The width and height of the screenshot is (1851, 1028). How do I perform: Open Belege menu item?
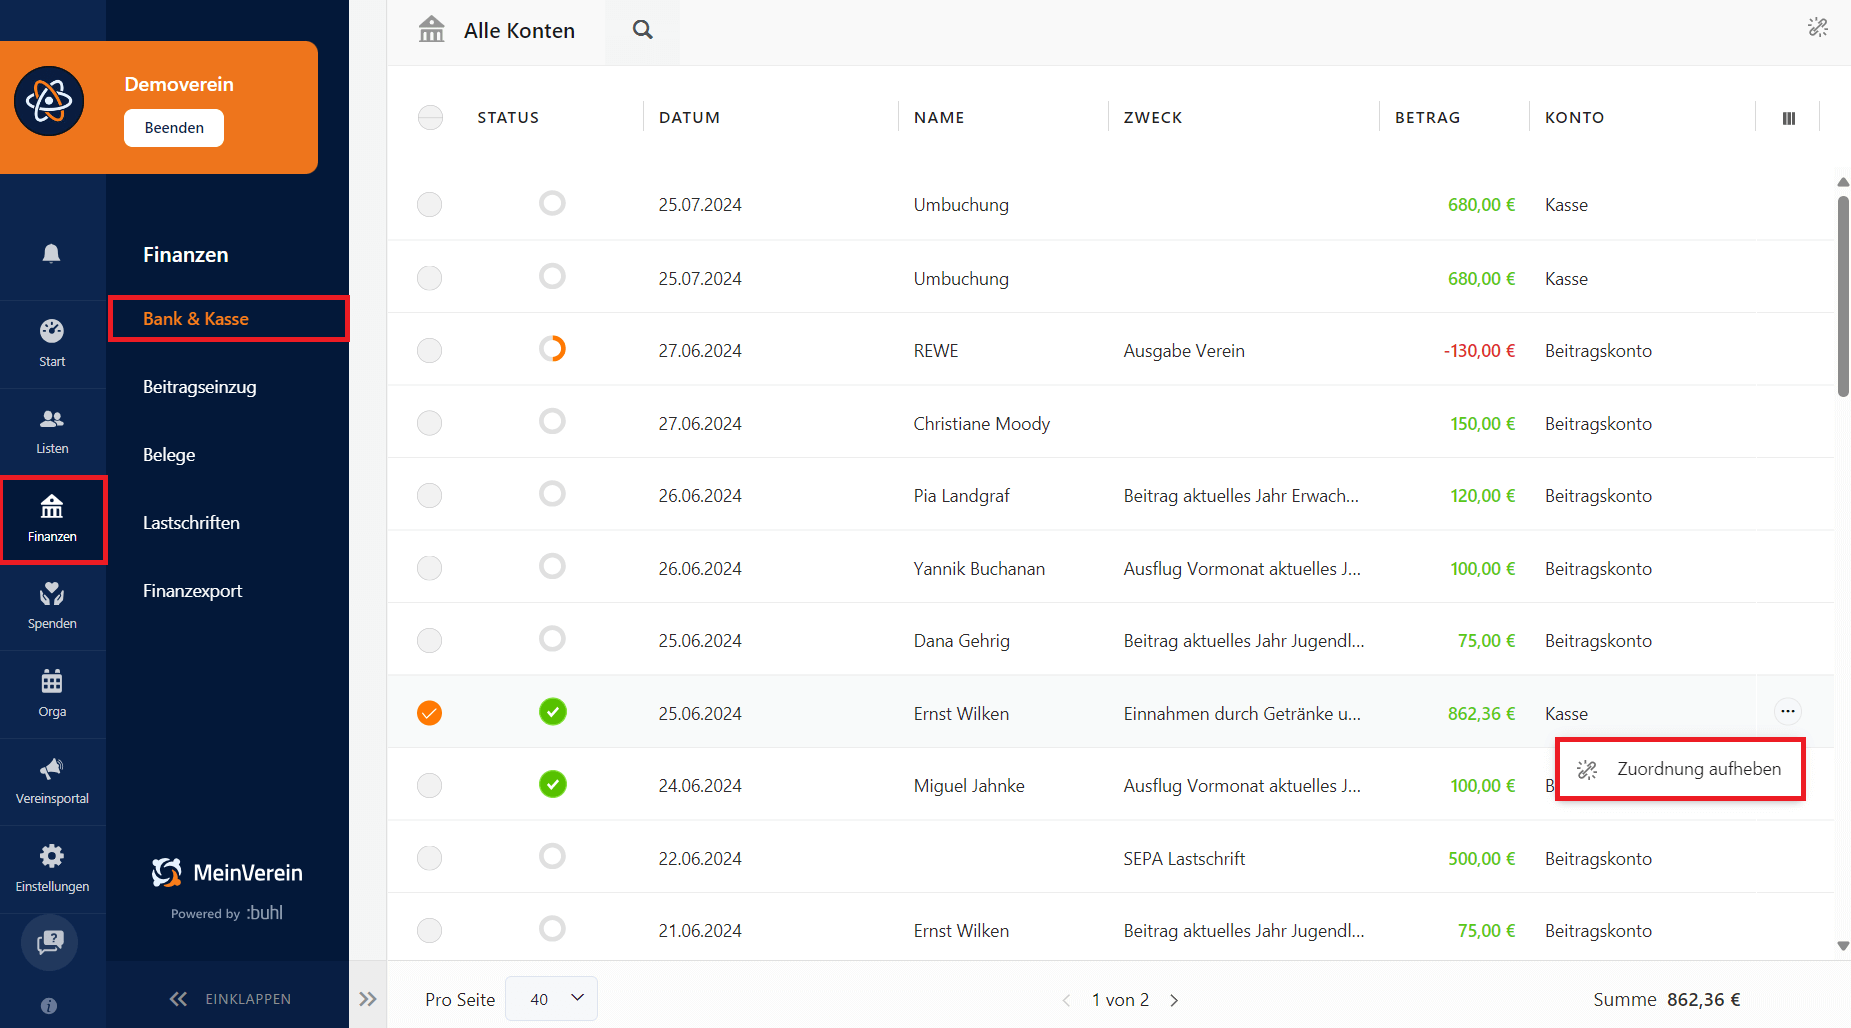click(x=169, y=455)
